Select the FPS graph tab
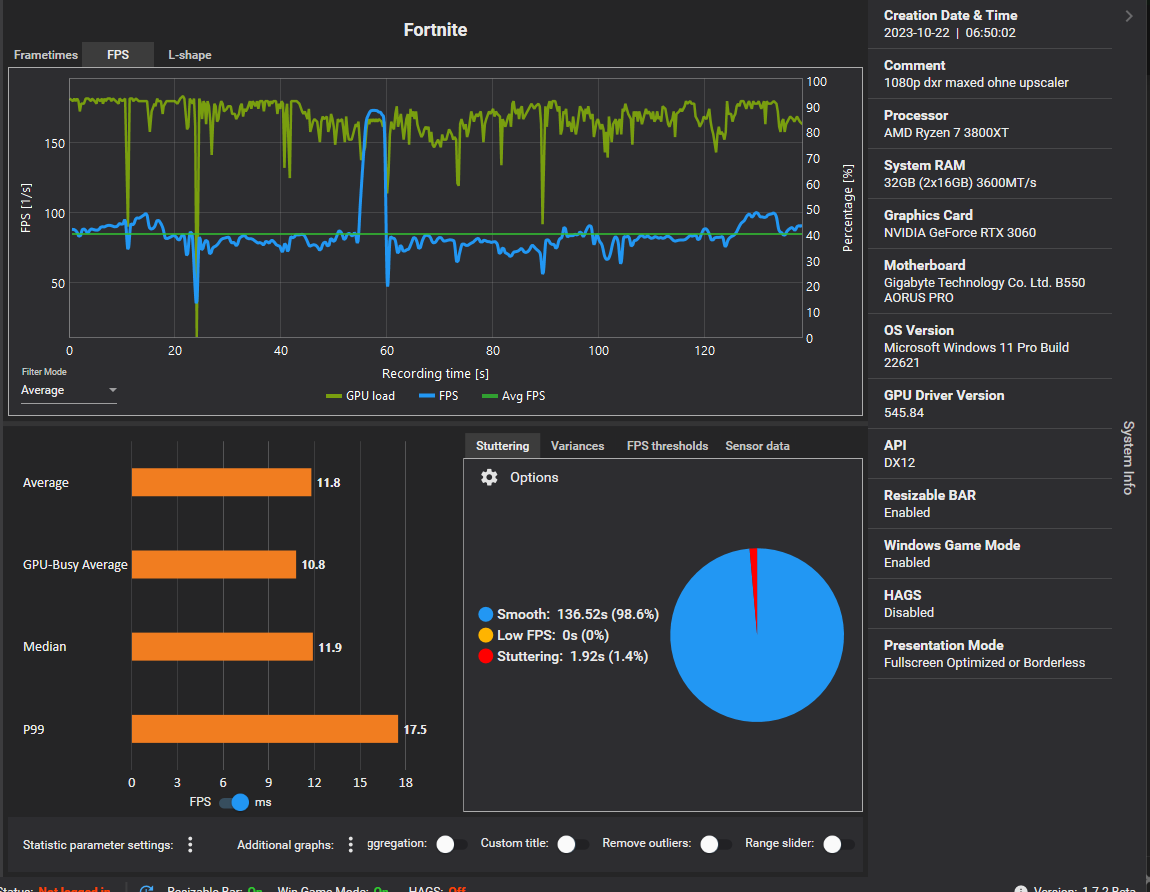Screen dimensions: 1150x892 (118, 55)
